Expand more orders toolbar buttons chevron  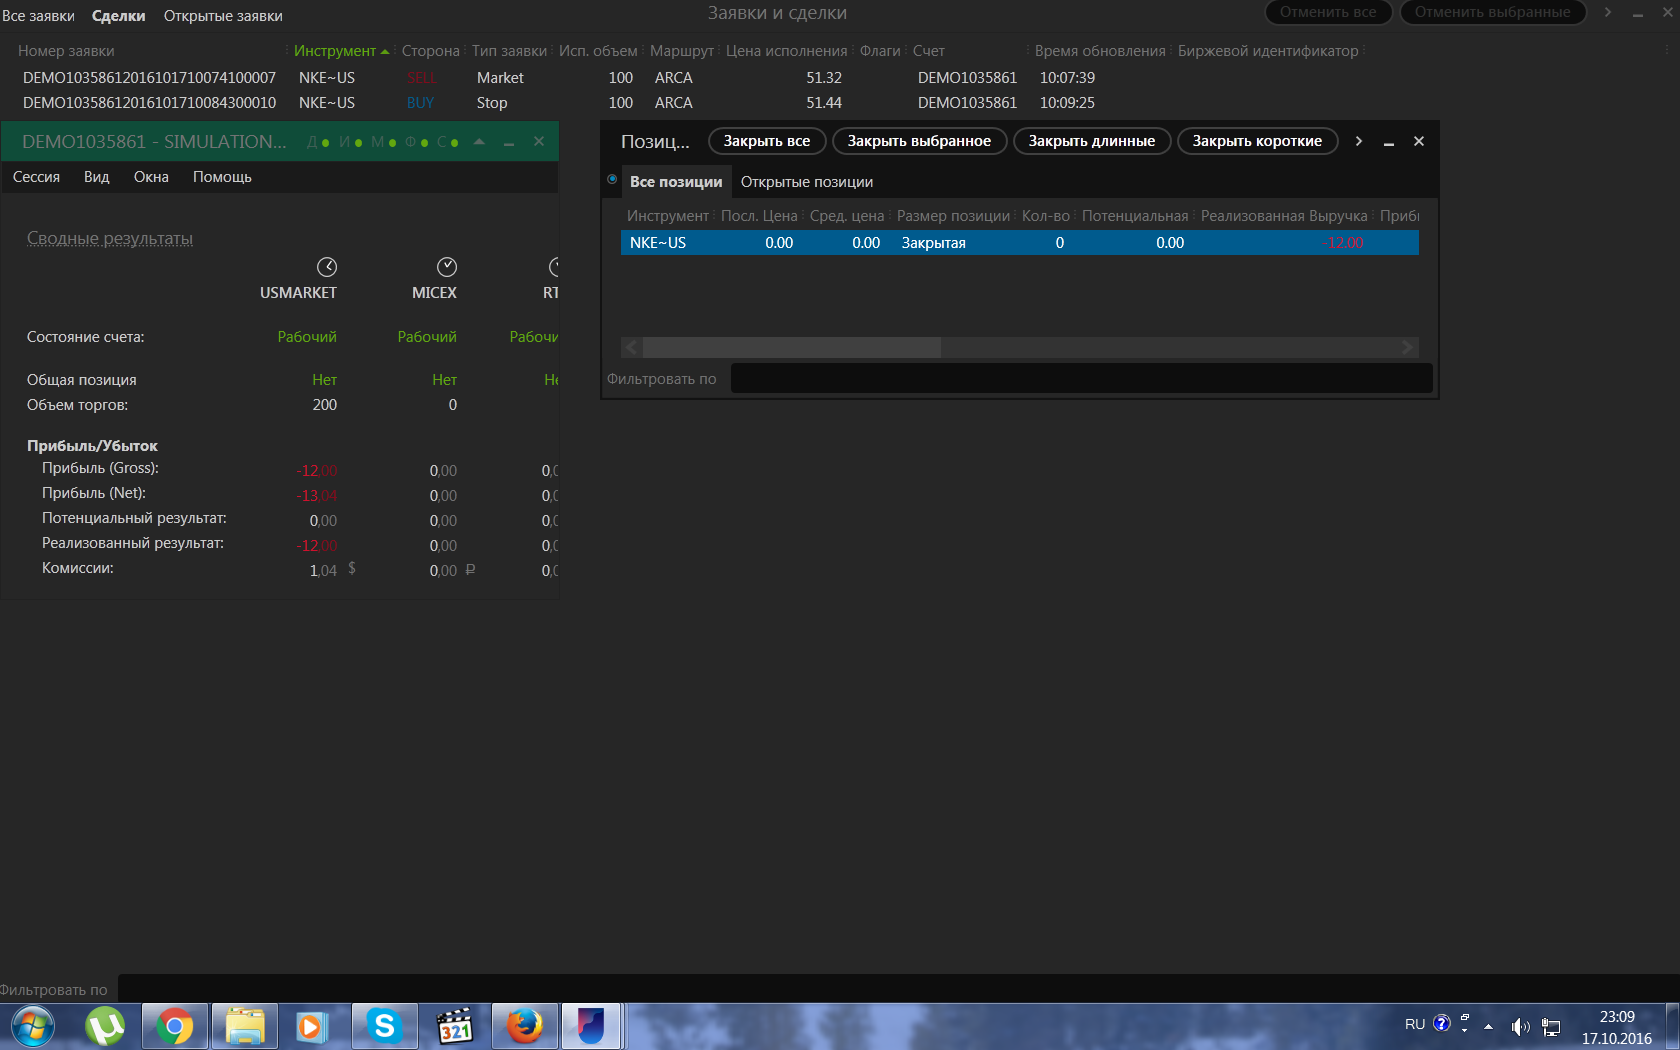[1607, 12]
